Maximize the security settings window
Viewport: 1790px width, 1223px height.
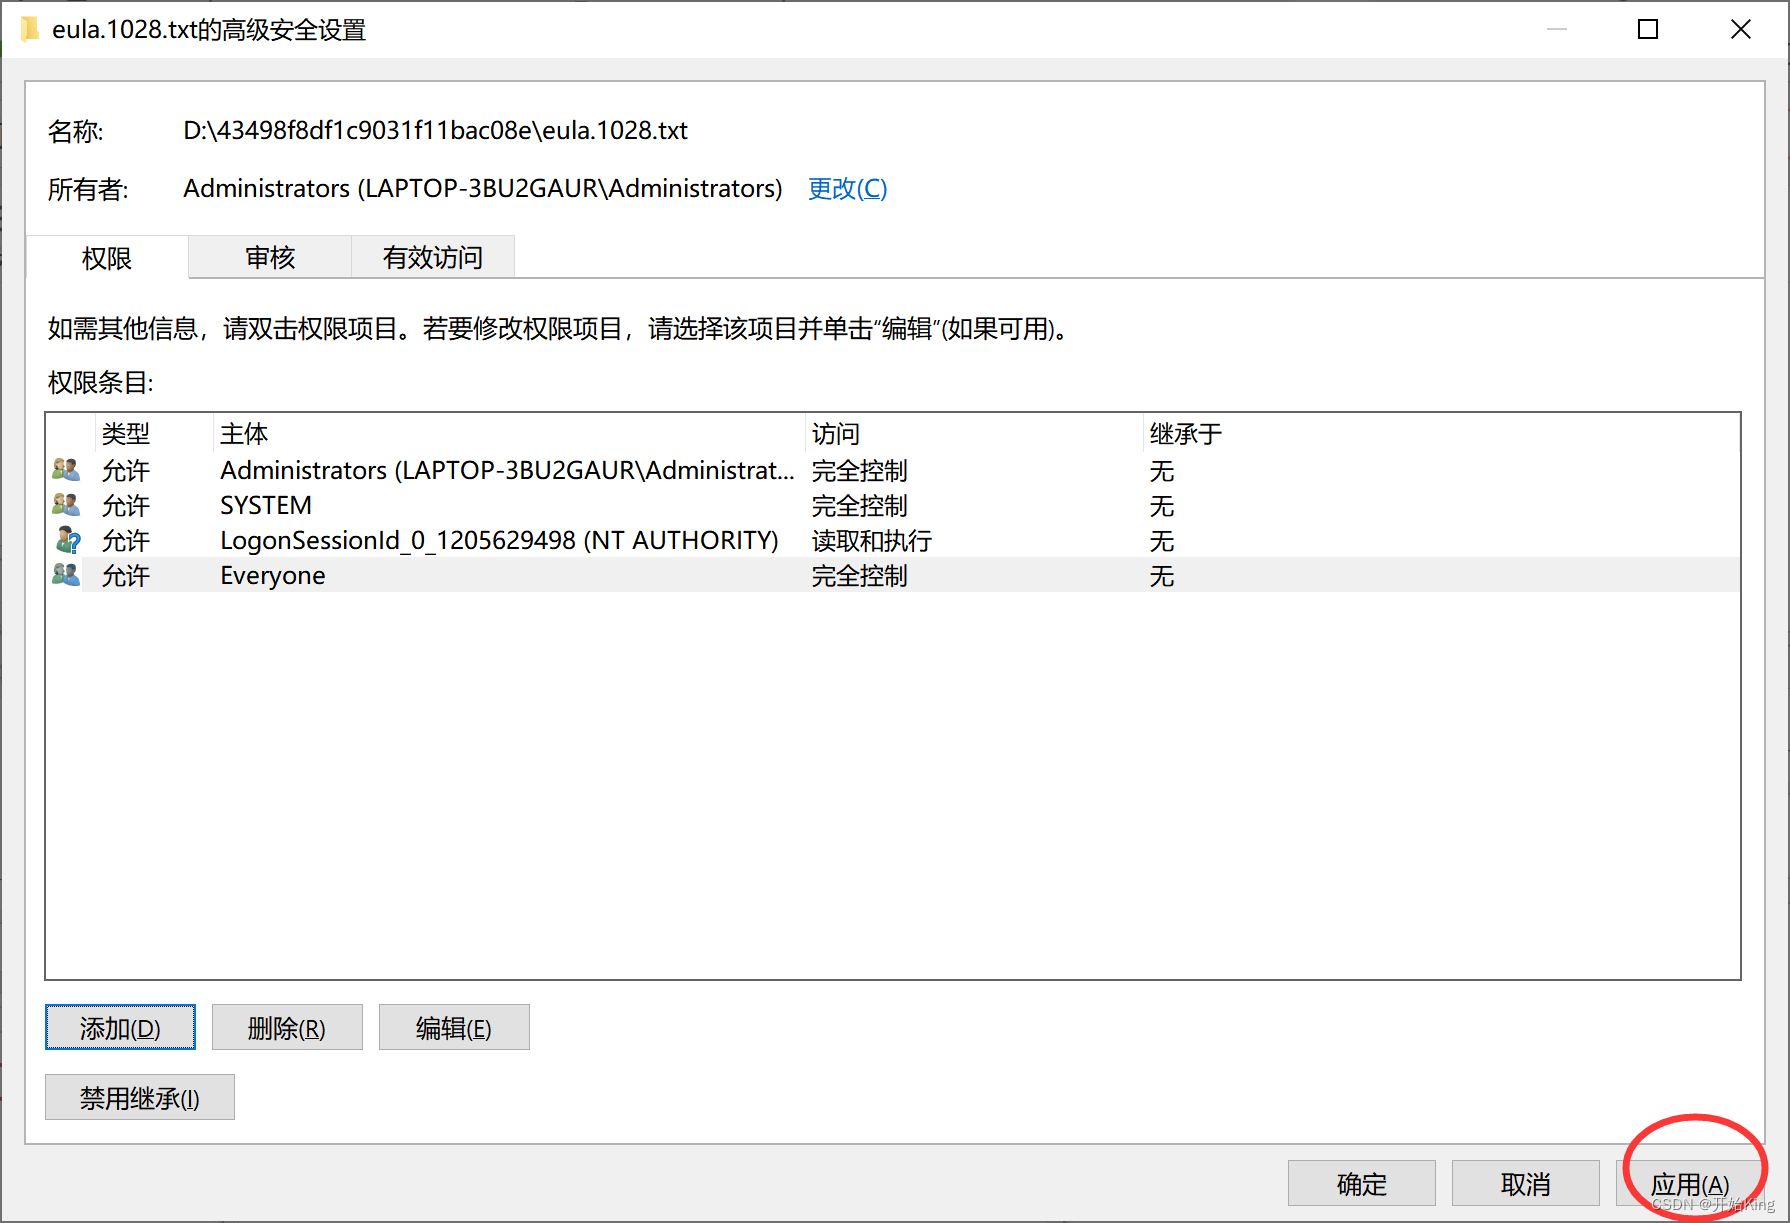[1648, 29]
